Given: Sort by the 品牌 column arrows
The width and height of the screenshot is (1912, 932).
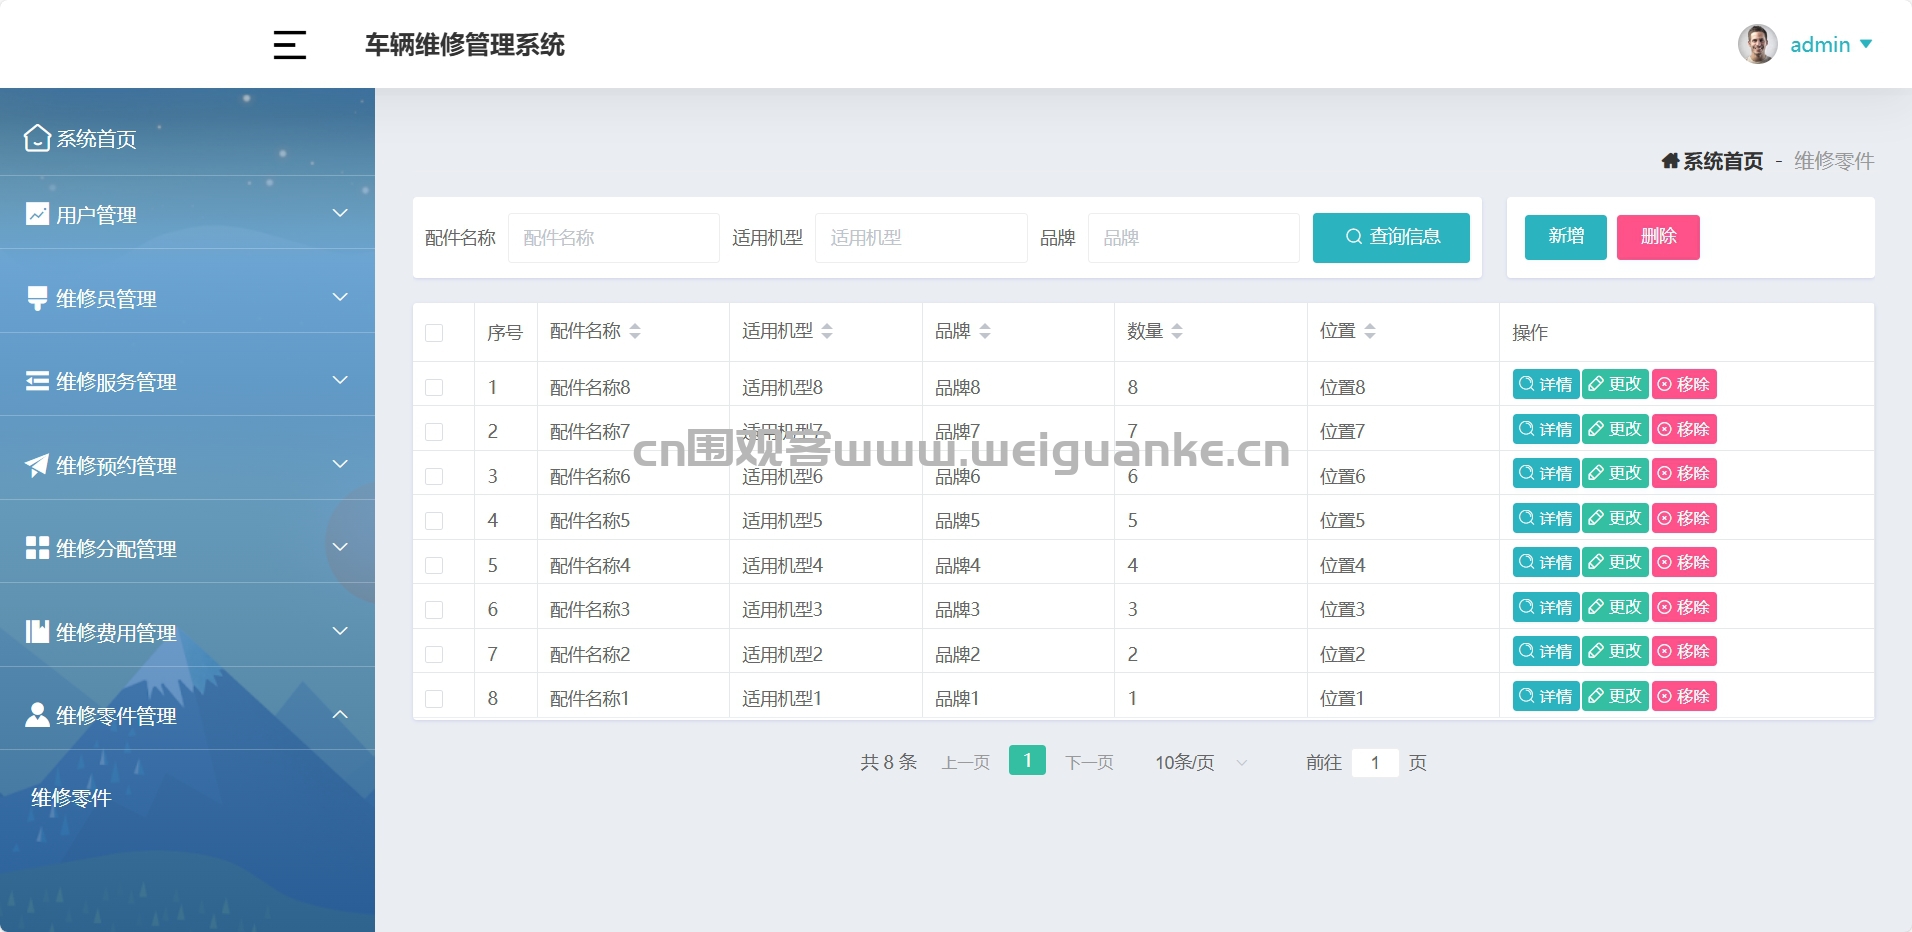Looking at the screenshot, I should click(x=985, y=331).
